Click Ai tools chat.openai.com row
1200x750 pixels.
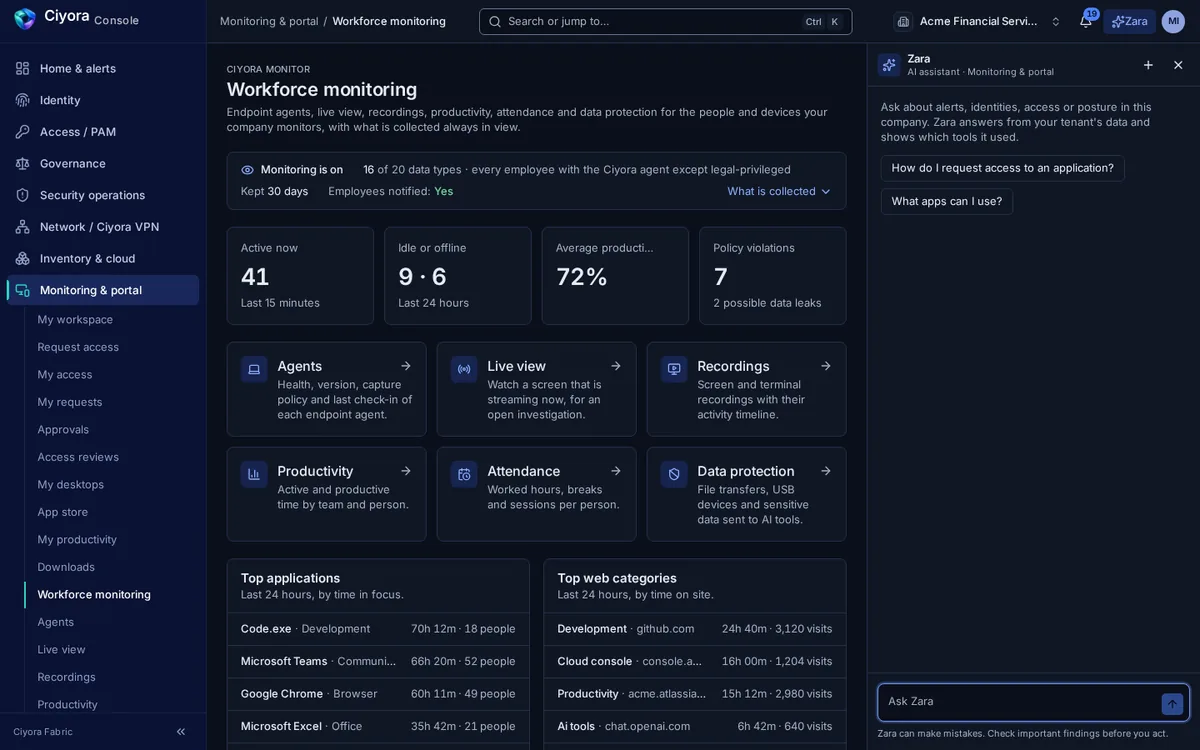tap(695, 726)
